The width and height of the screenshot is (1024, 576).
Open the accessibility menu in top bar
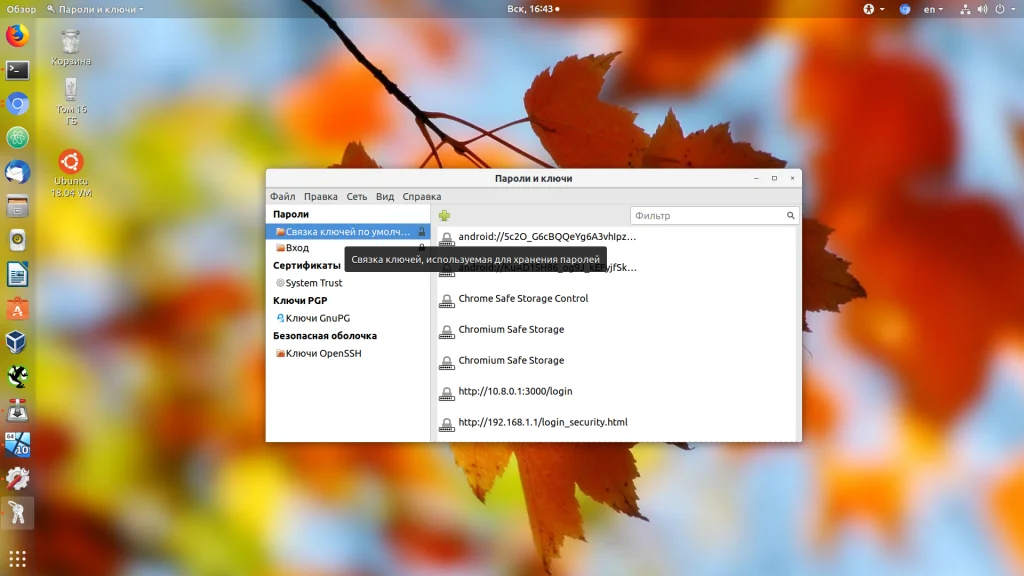pyautogui.click(x=869, y=9)
